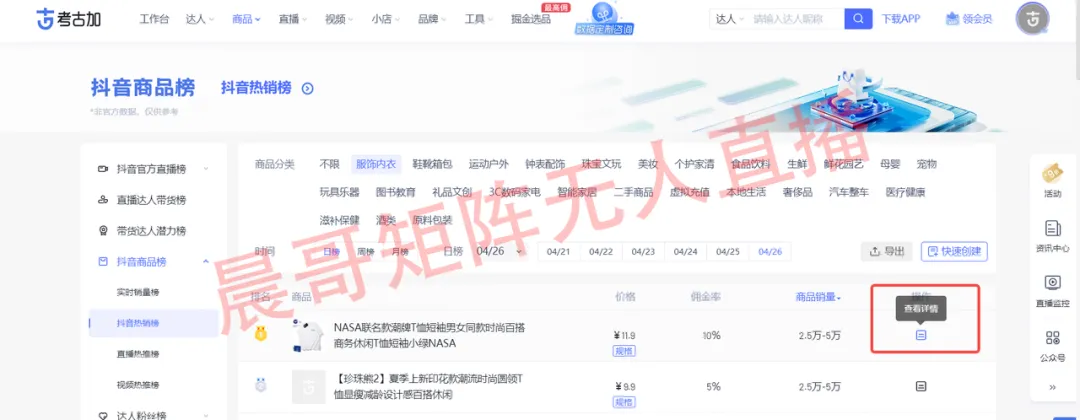Expand the 直播 navigation dropdown
The height and width of the screenshot is (420, 1080).
(x=293, y=19)
